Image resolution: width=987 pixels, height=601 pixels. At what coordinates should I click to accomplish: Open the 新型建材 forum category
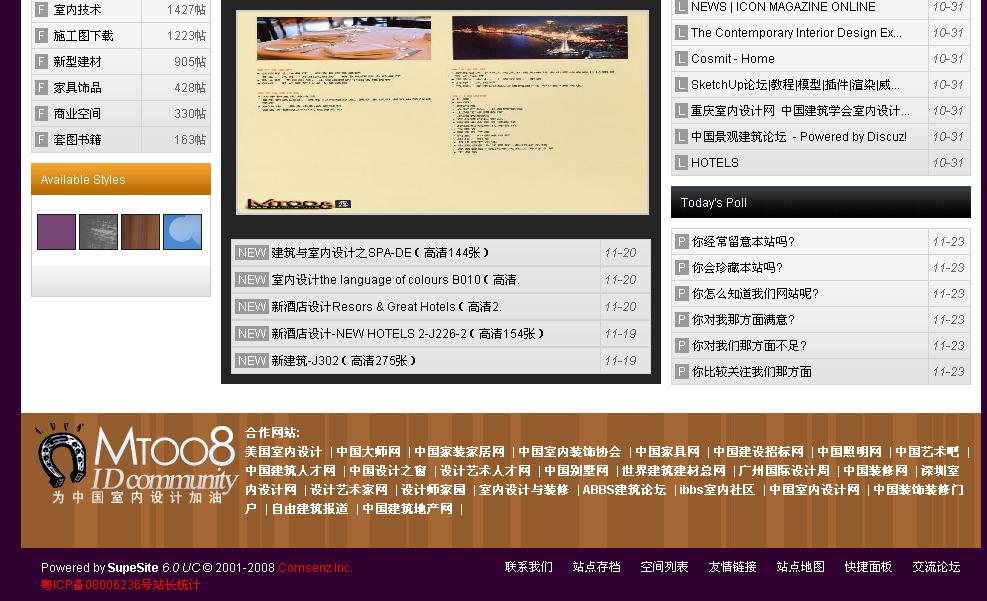tap(77, 62)
